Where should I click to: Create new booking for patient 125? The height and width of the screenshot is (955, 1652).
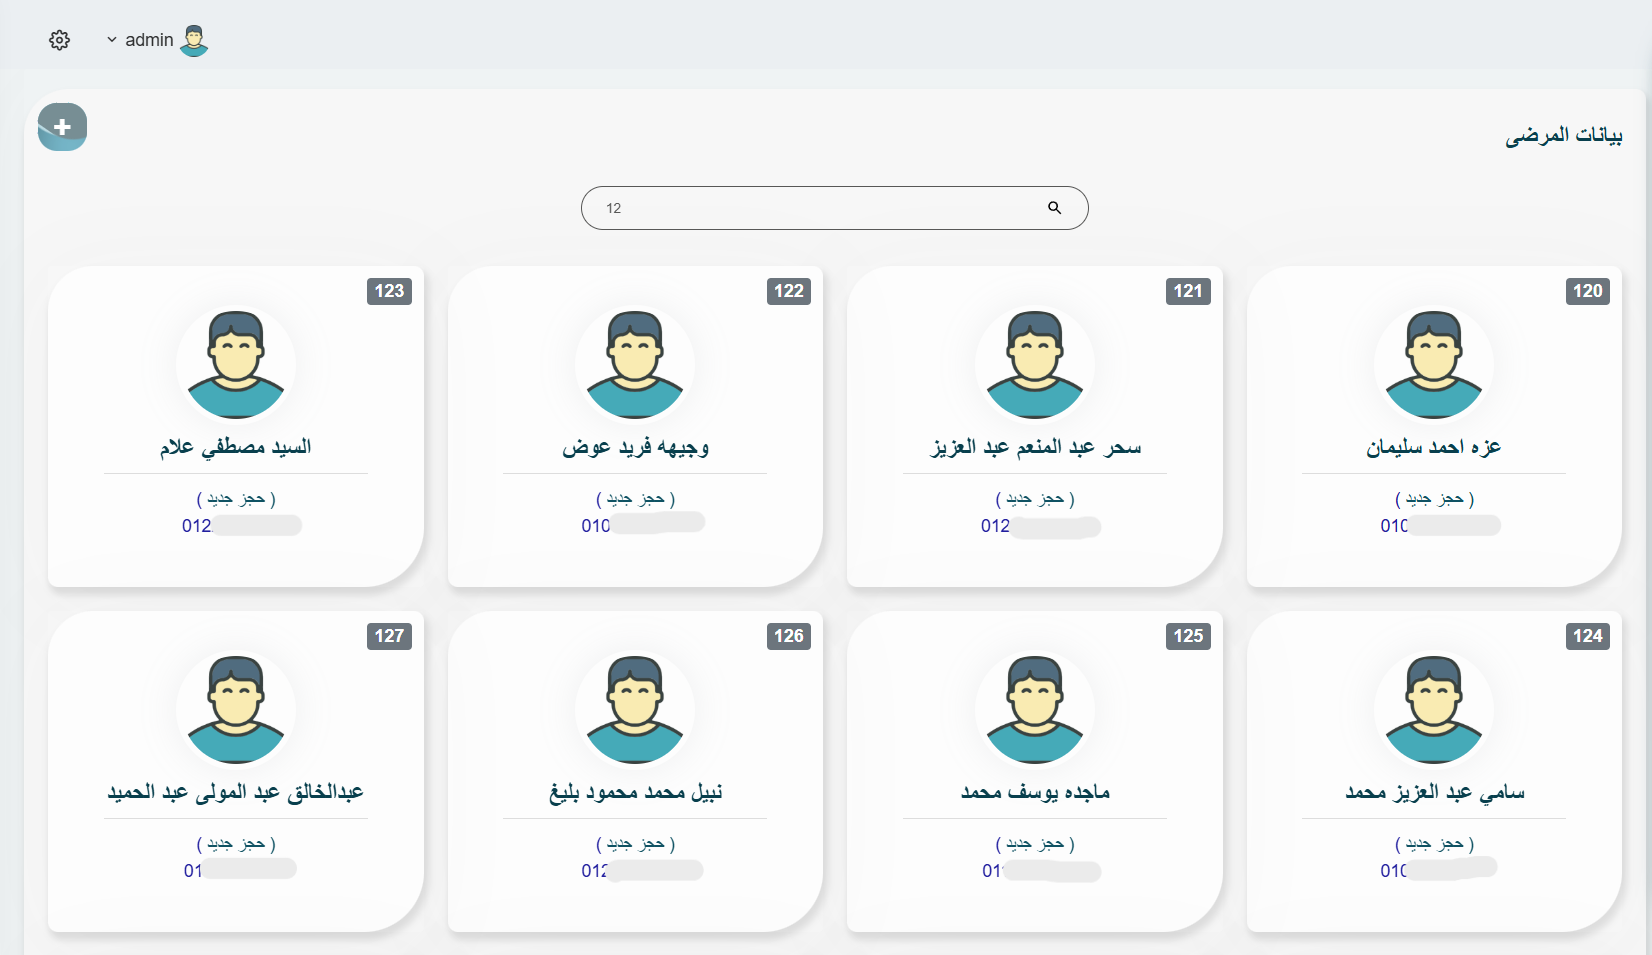[x=1035, y=844]
